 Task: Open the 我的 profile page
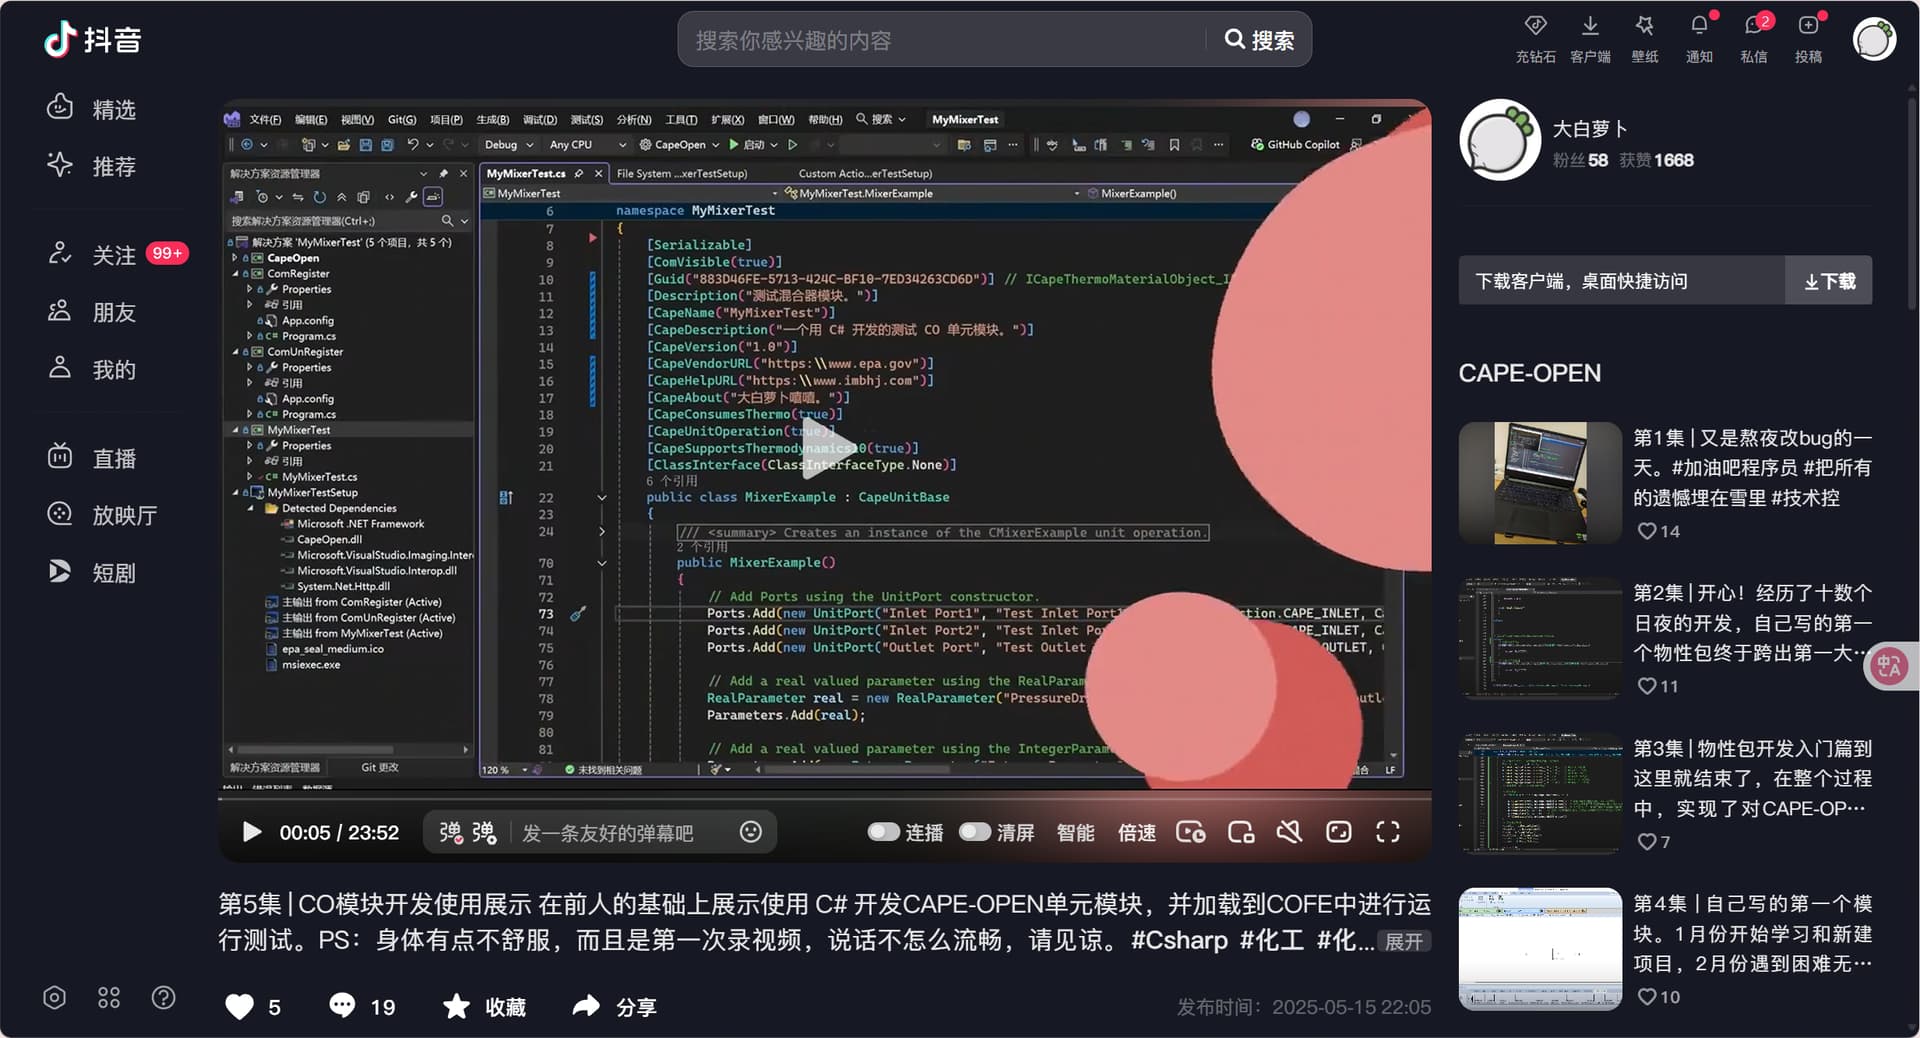(92, 369)
